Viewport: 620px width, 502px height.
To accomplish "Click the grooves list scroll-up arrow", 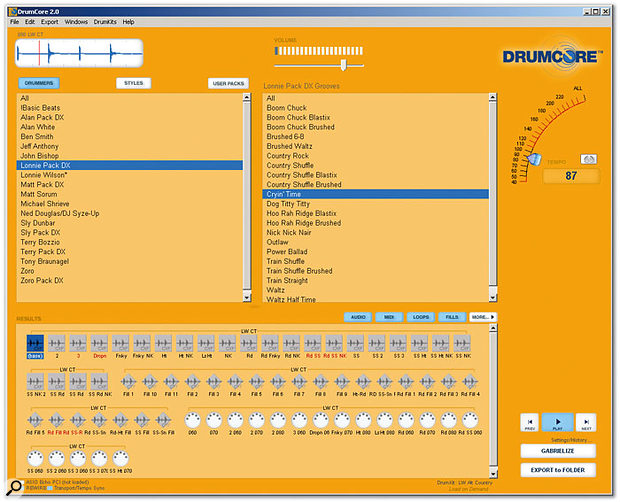I will [x=492, y=97].
